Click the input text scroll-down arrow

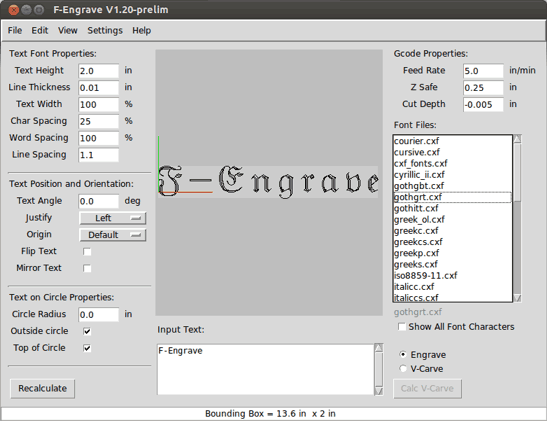379,391
